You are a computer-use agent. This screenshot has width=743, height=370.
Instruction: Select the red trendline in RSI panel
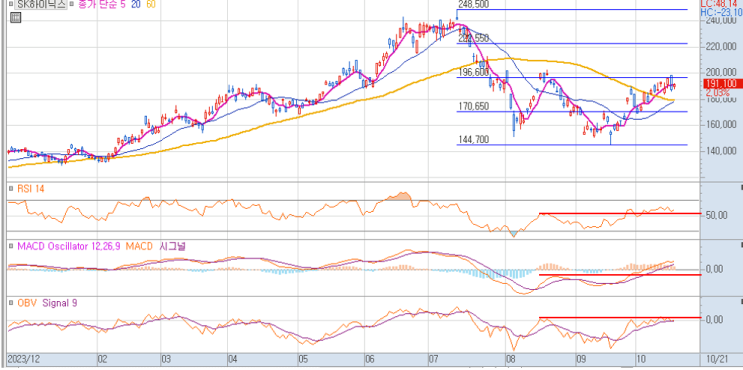click(620, 214)
